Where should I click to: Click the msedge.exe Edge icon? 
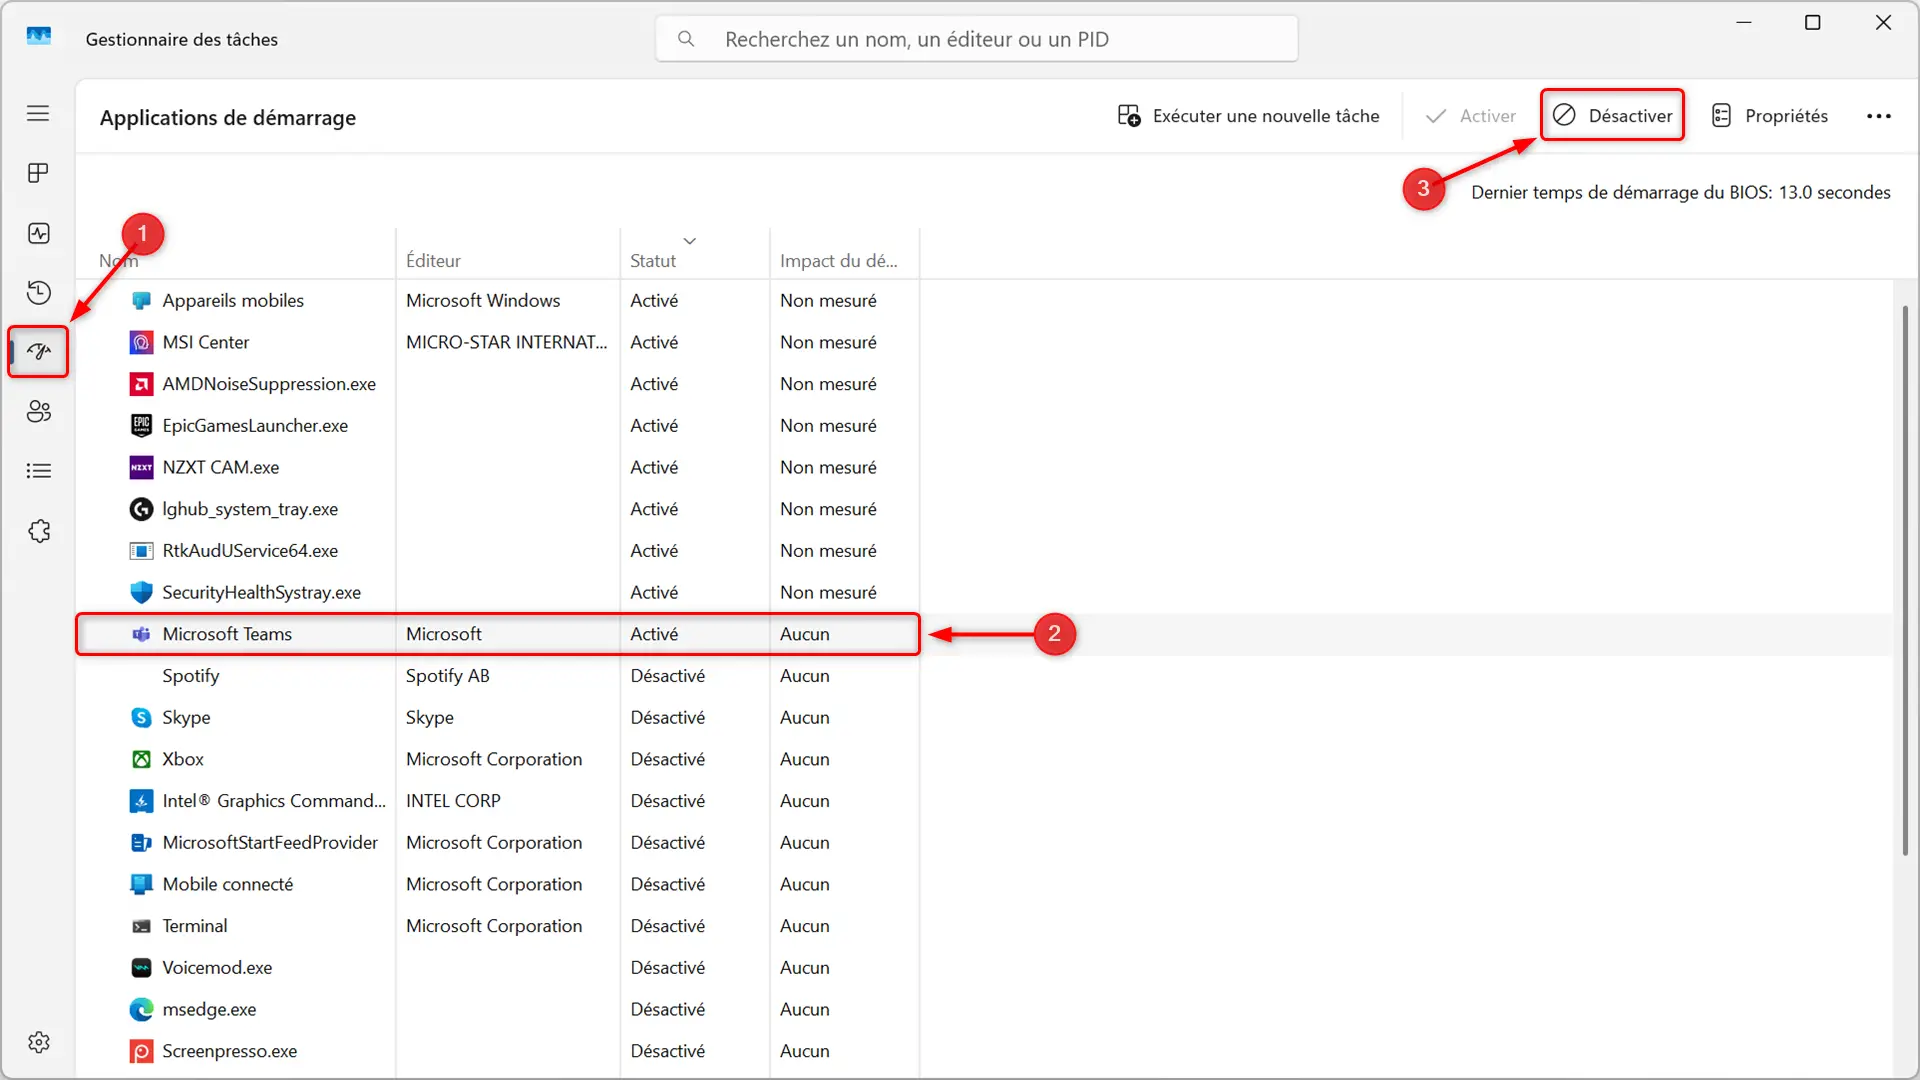[x=142, y=1010]
